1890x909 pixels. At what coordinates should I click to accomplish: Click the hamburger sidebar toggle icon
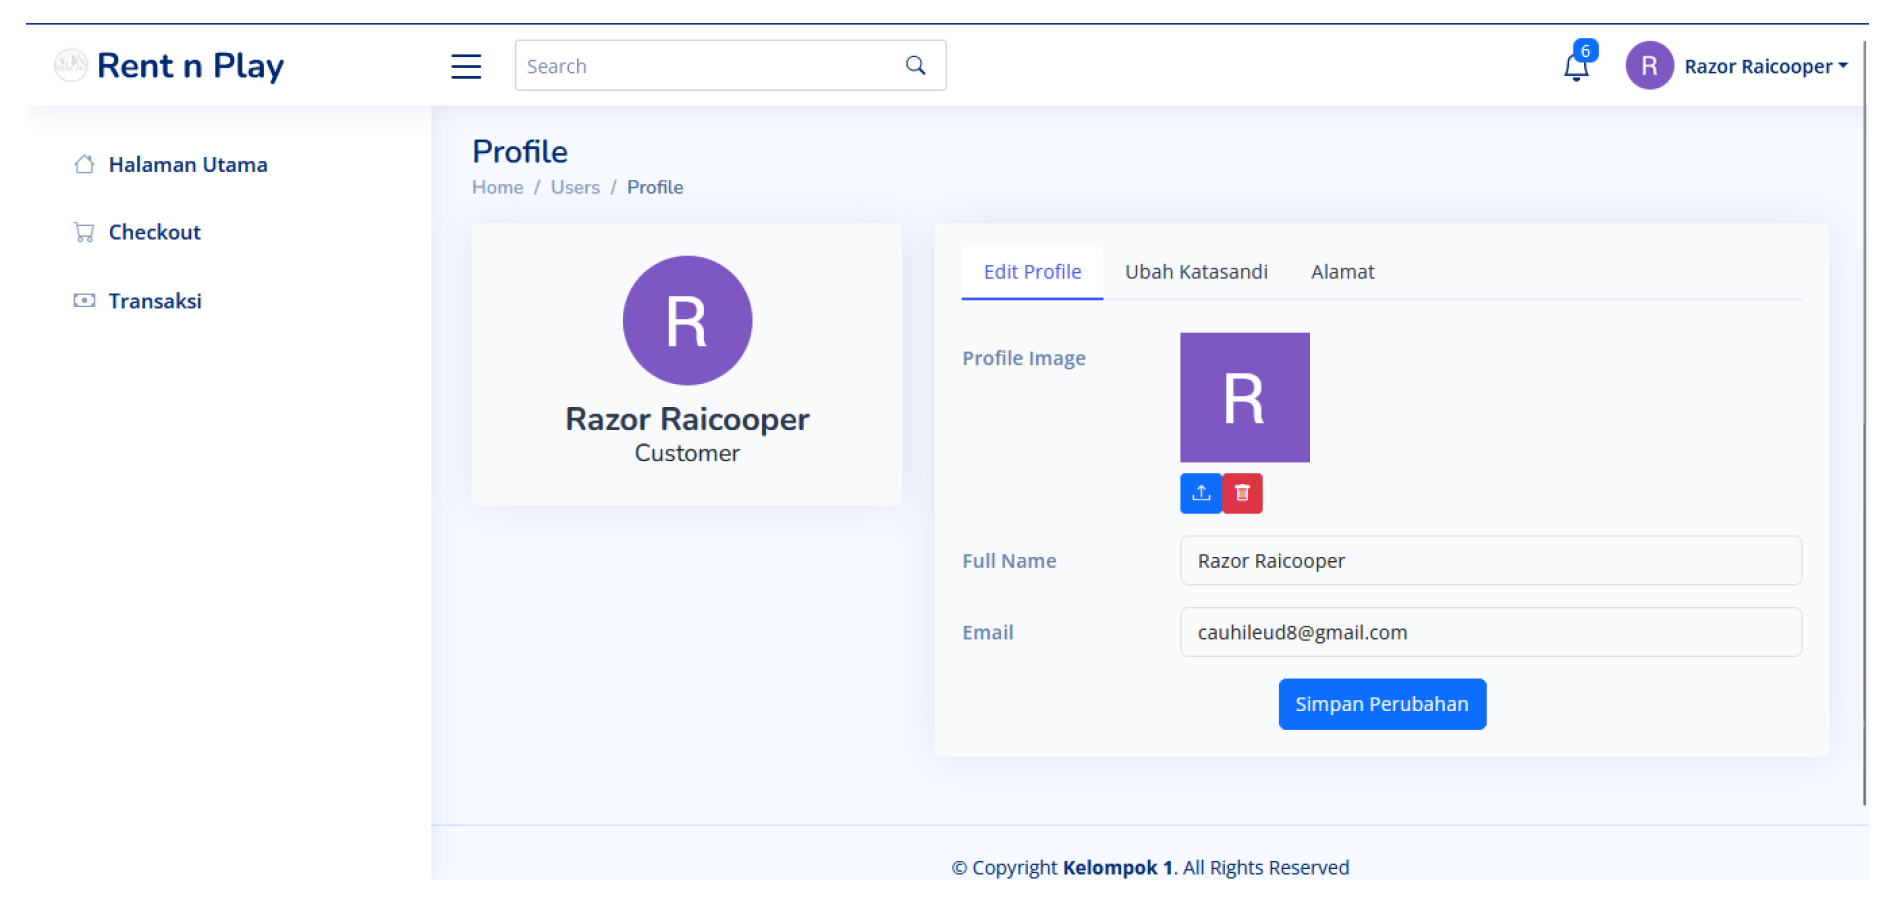coord(466,66)
